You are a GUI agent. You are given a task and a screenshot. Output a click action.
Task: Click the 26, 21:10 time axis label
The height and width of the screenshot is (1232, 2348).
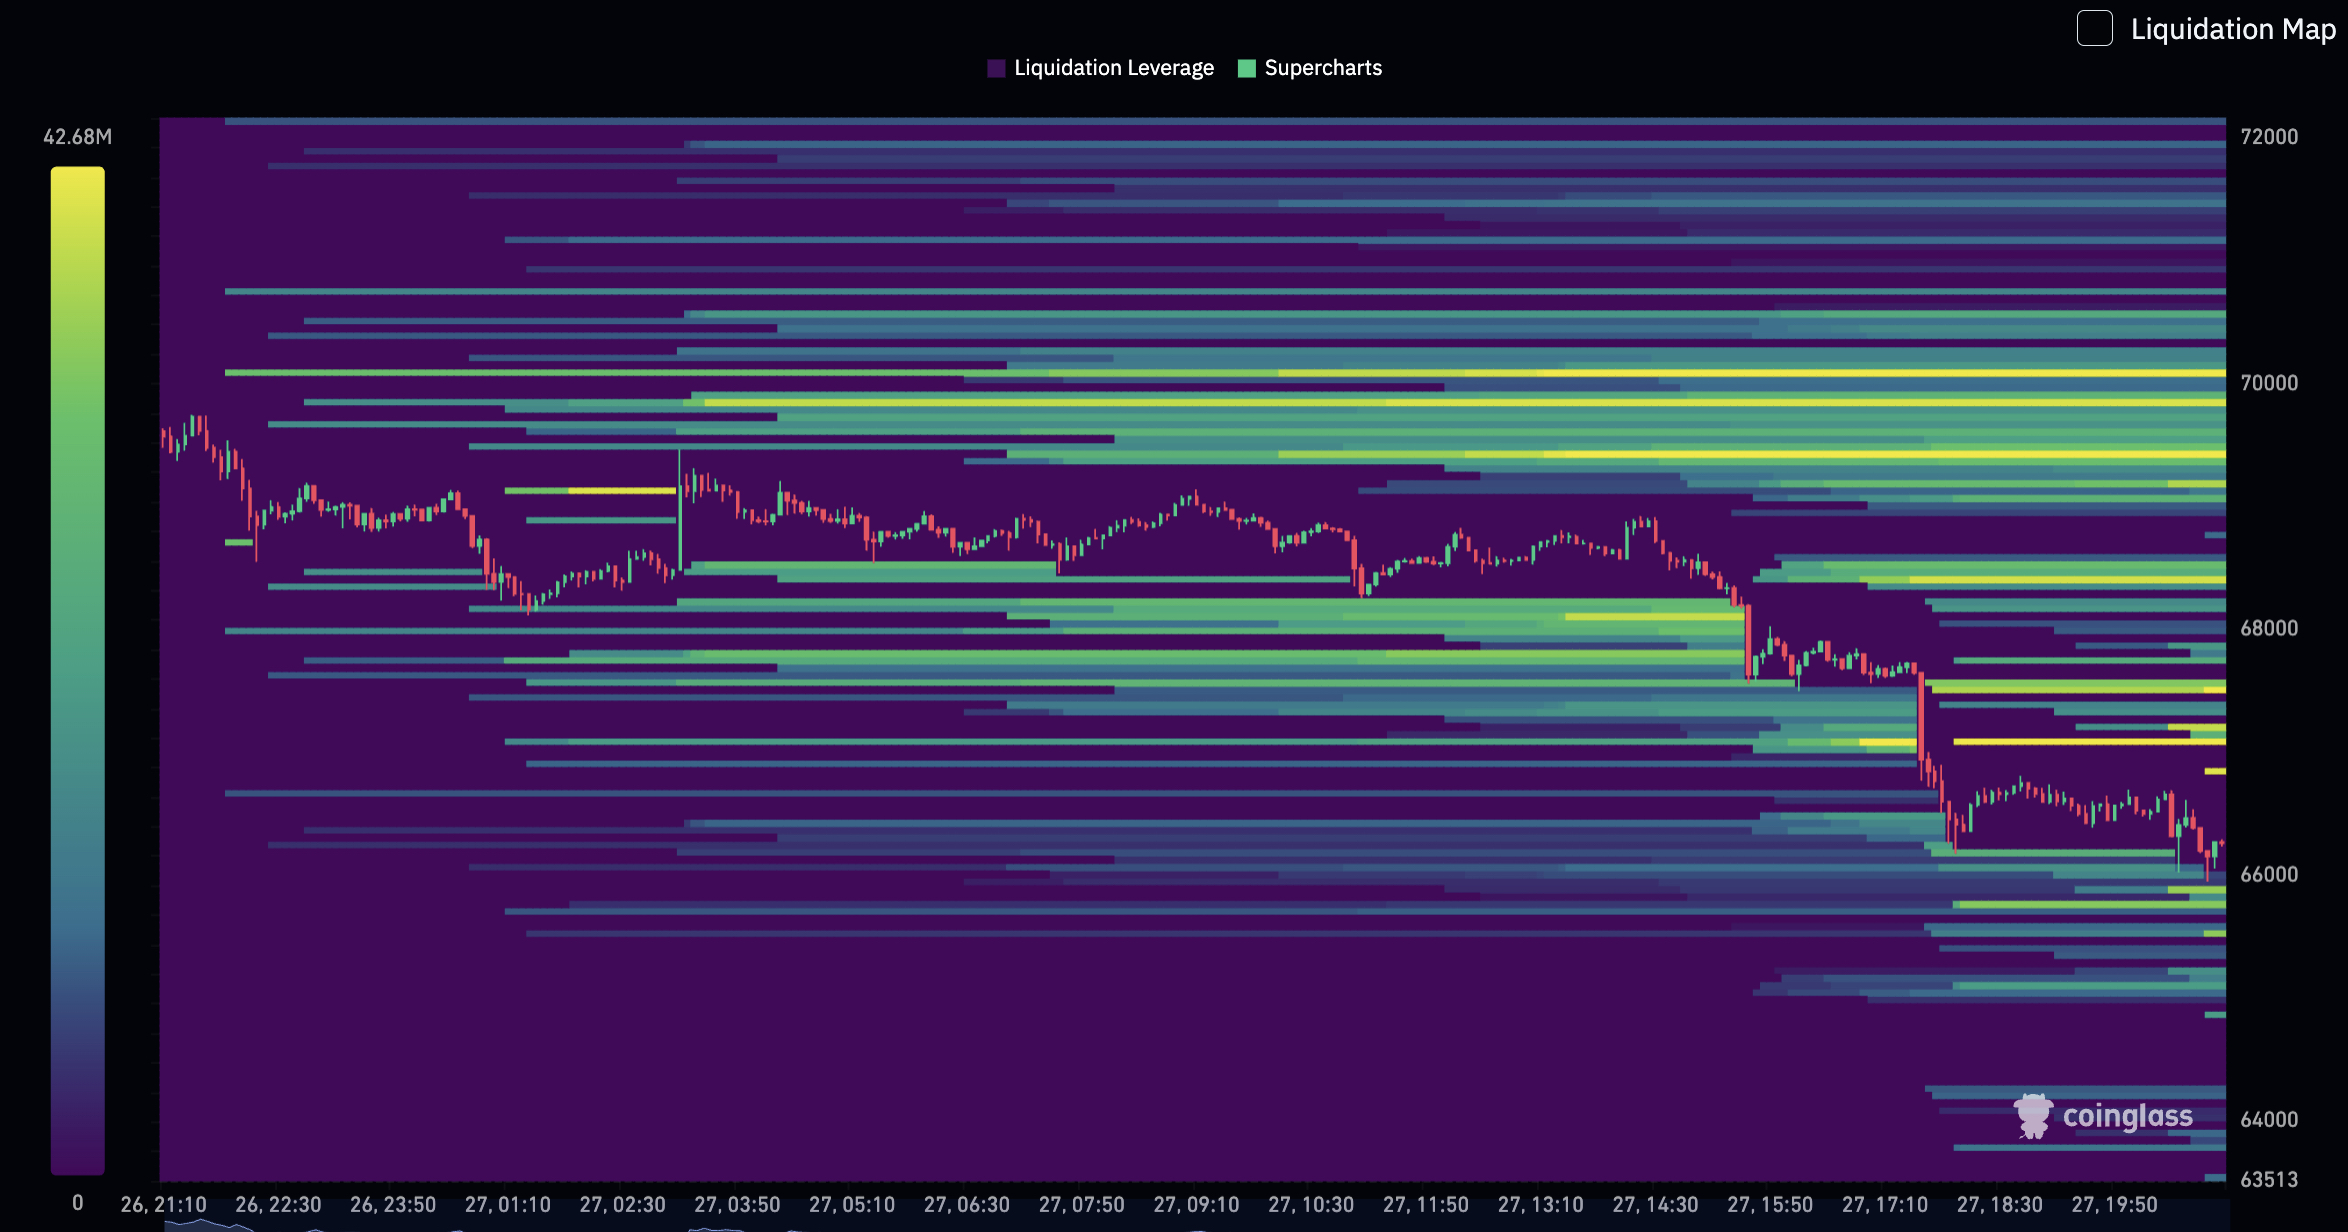(163, 1205)
